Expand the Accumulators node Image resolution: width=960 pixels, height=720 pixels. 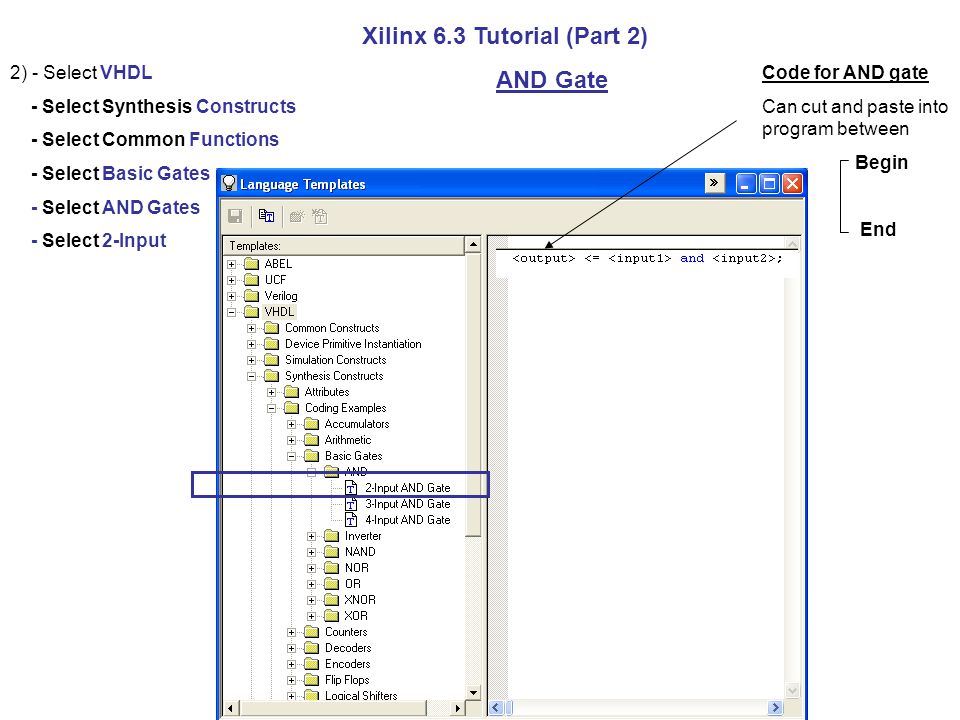click(291, 424)
